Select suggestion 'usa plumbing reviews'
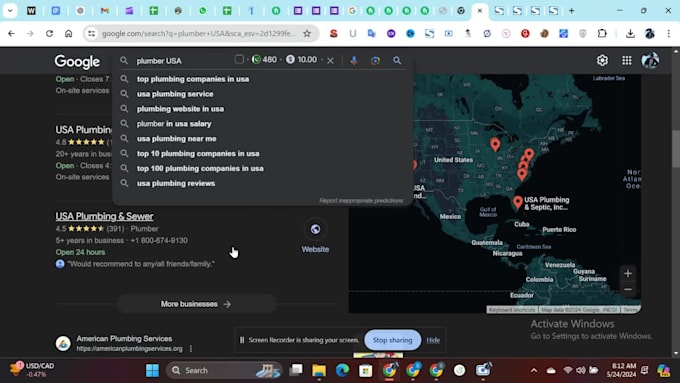 coord(176,183)
